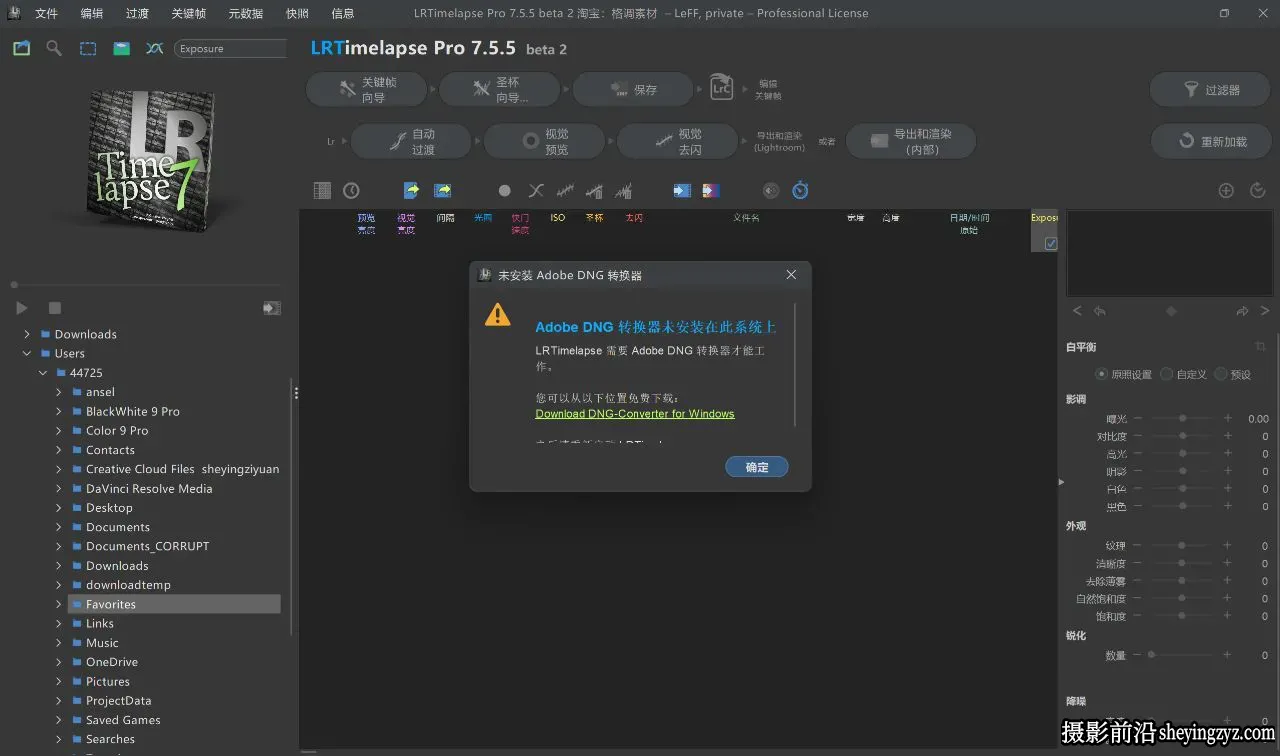Expand the OneDrive folder

pyautogui.click(x=59, y=663)
